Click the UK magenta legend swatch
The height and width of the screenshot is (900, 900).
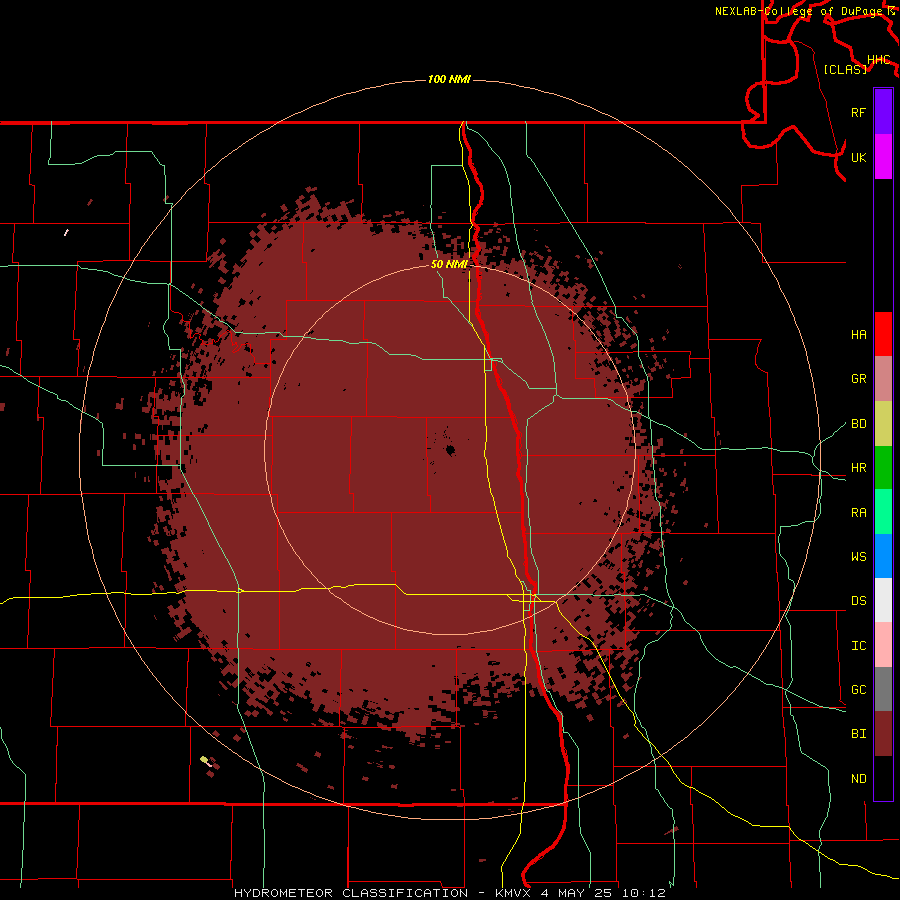point(883,157)
